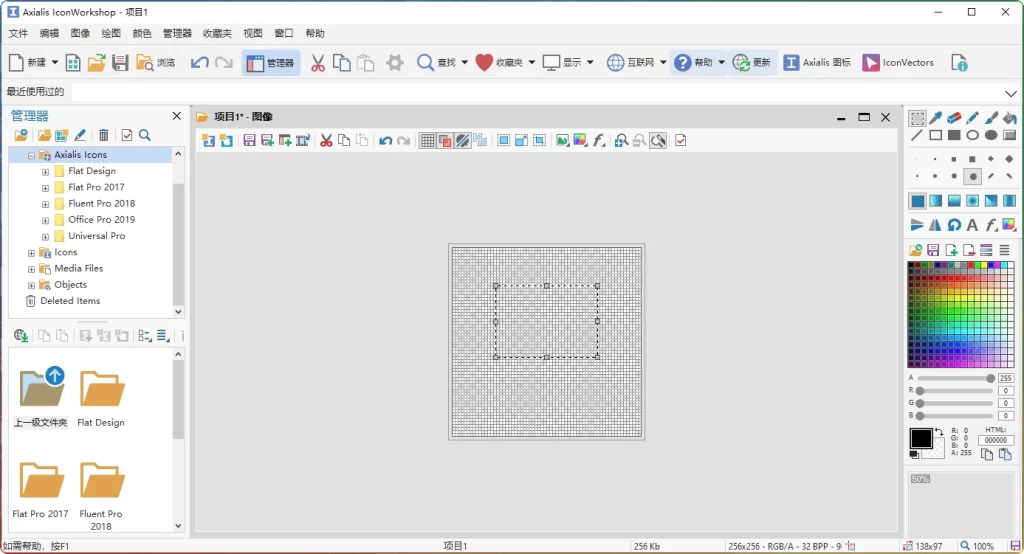1024x554 pixels.
Task: Select the radial gradient fill mode
Action: click(x=972, y=201)
